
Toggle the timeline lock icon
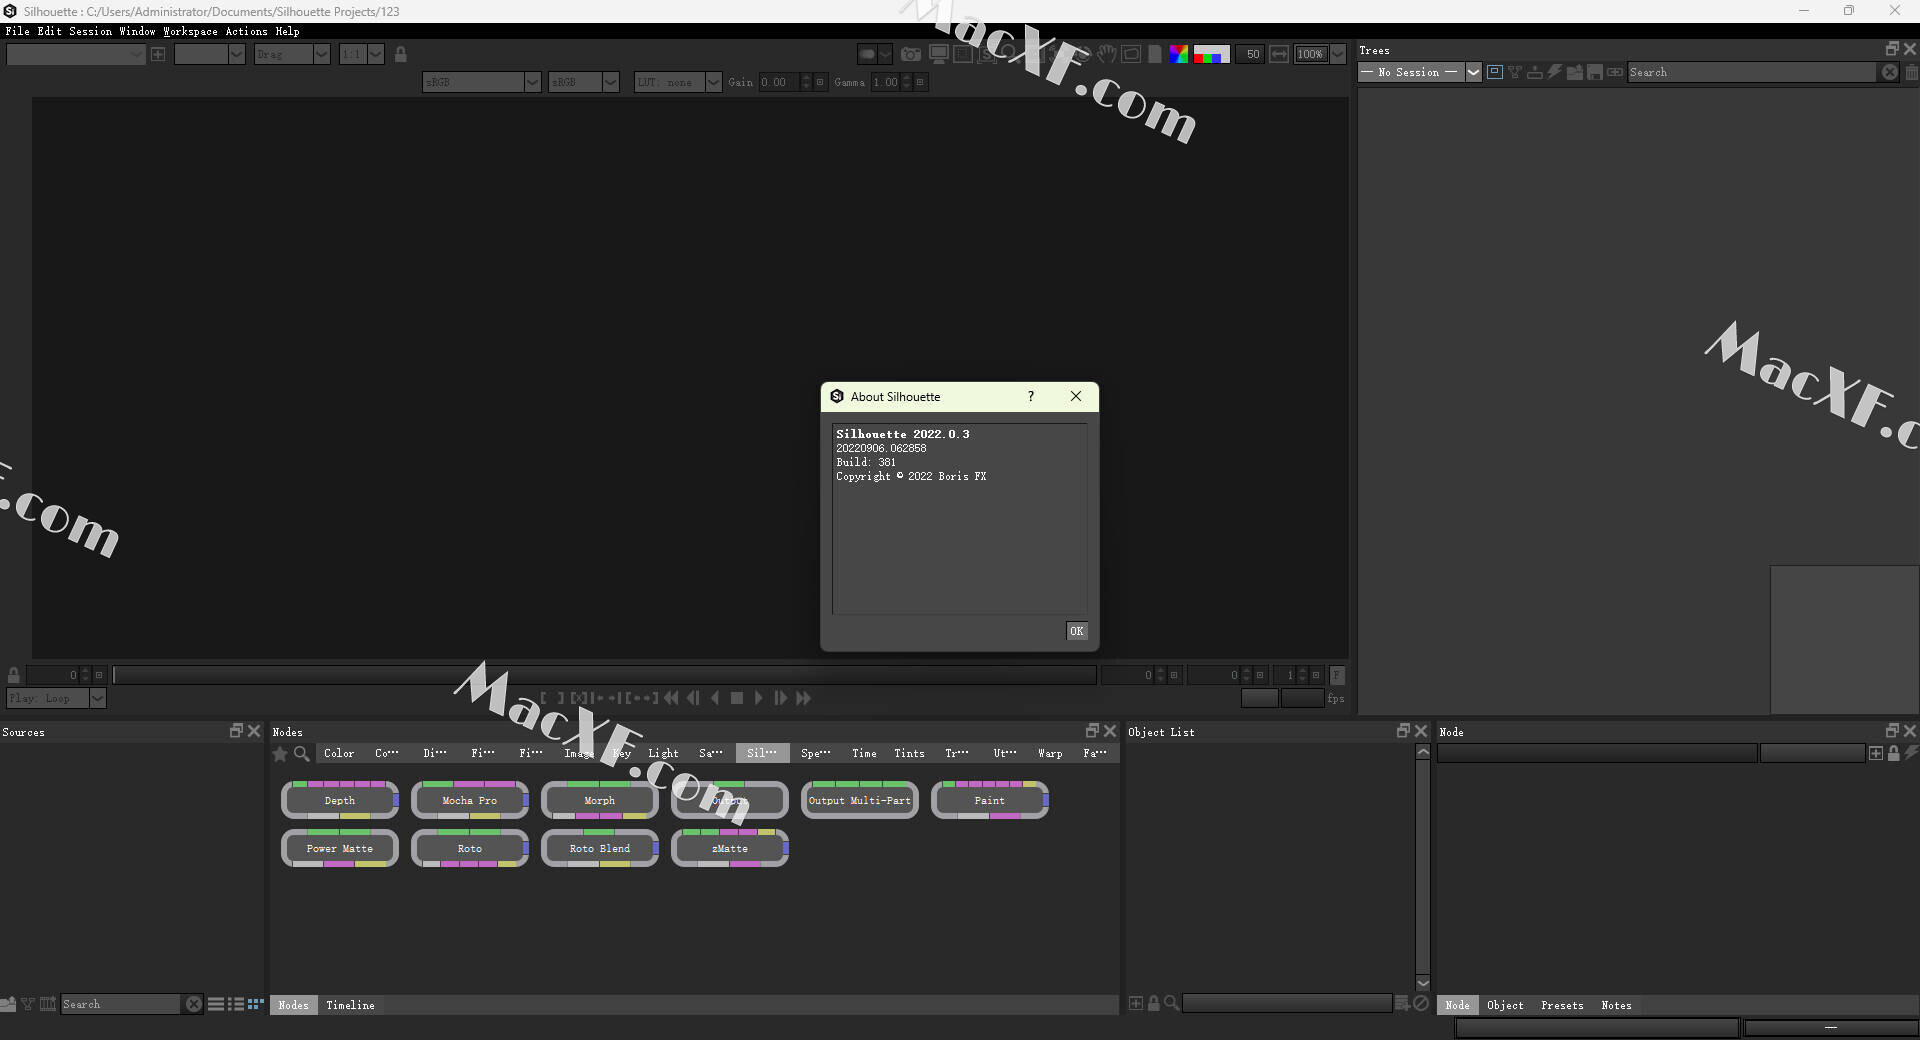click(x=14, y=675)
